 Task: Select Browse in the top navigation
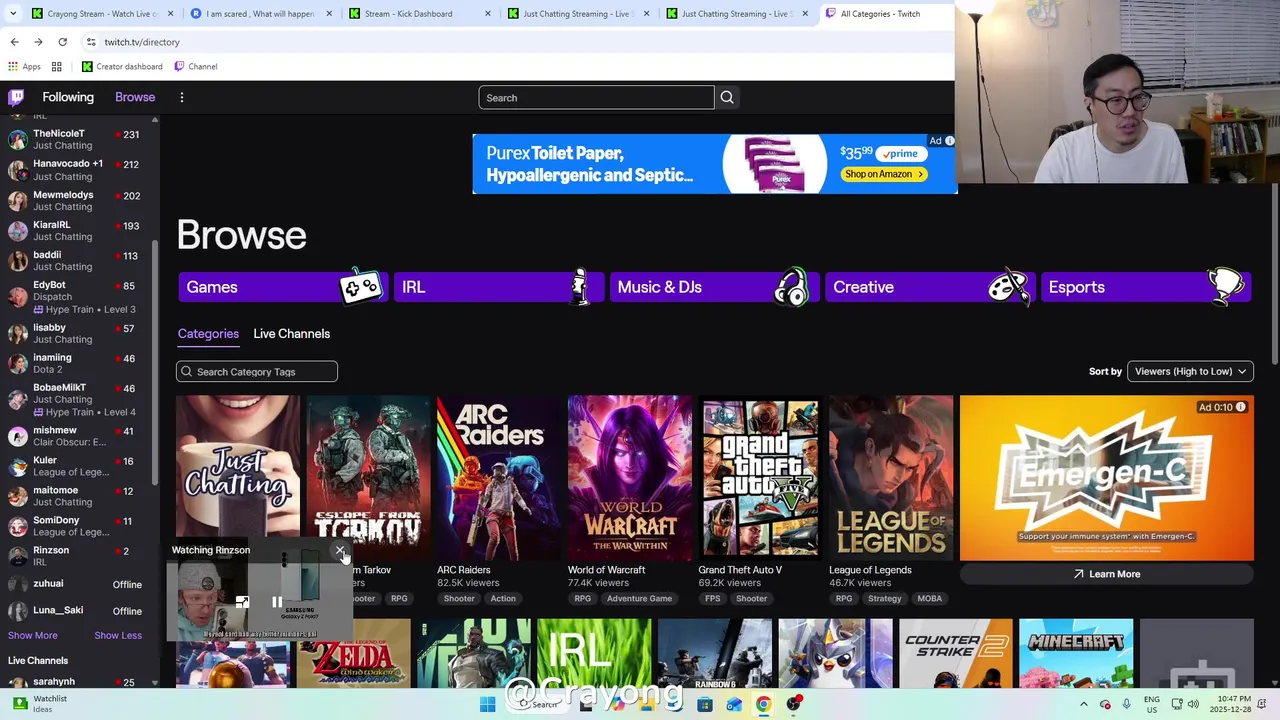point(135,97)
